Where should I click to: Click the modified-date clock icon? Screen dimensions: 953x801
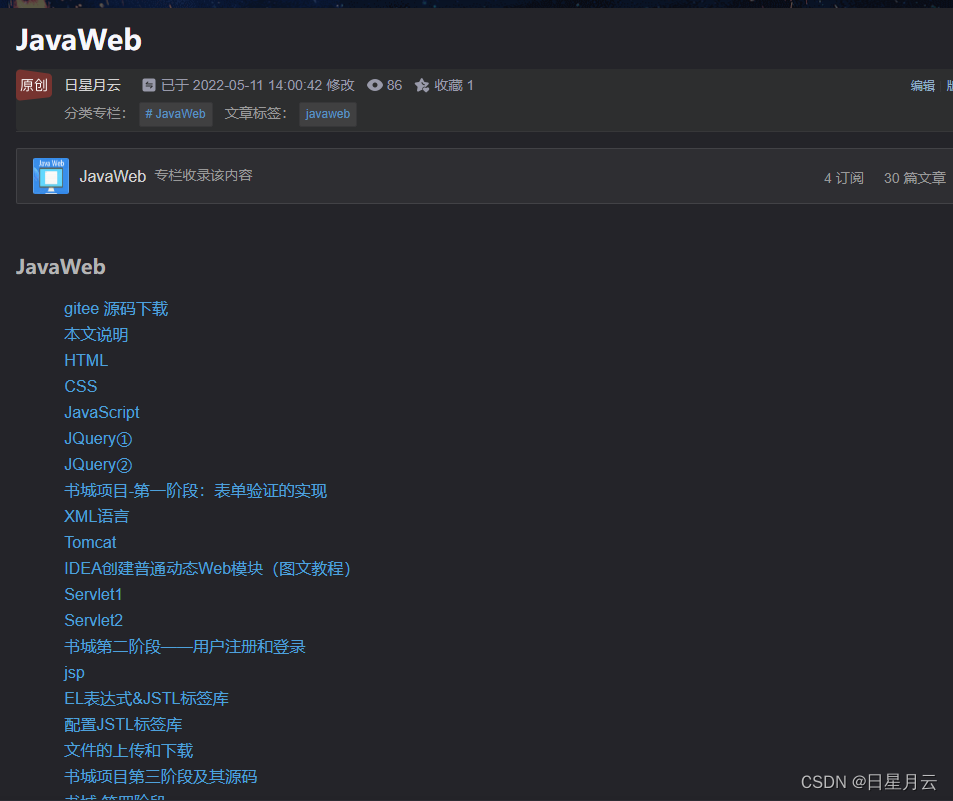coord(149,85)
